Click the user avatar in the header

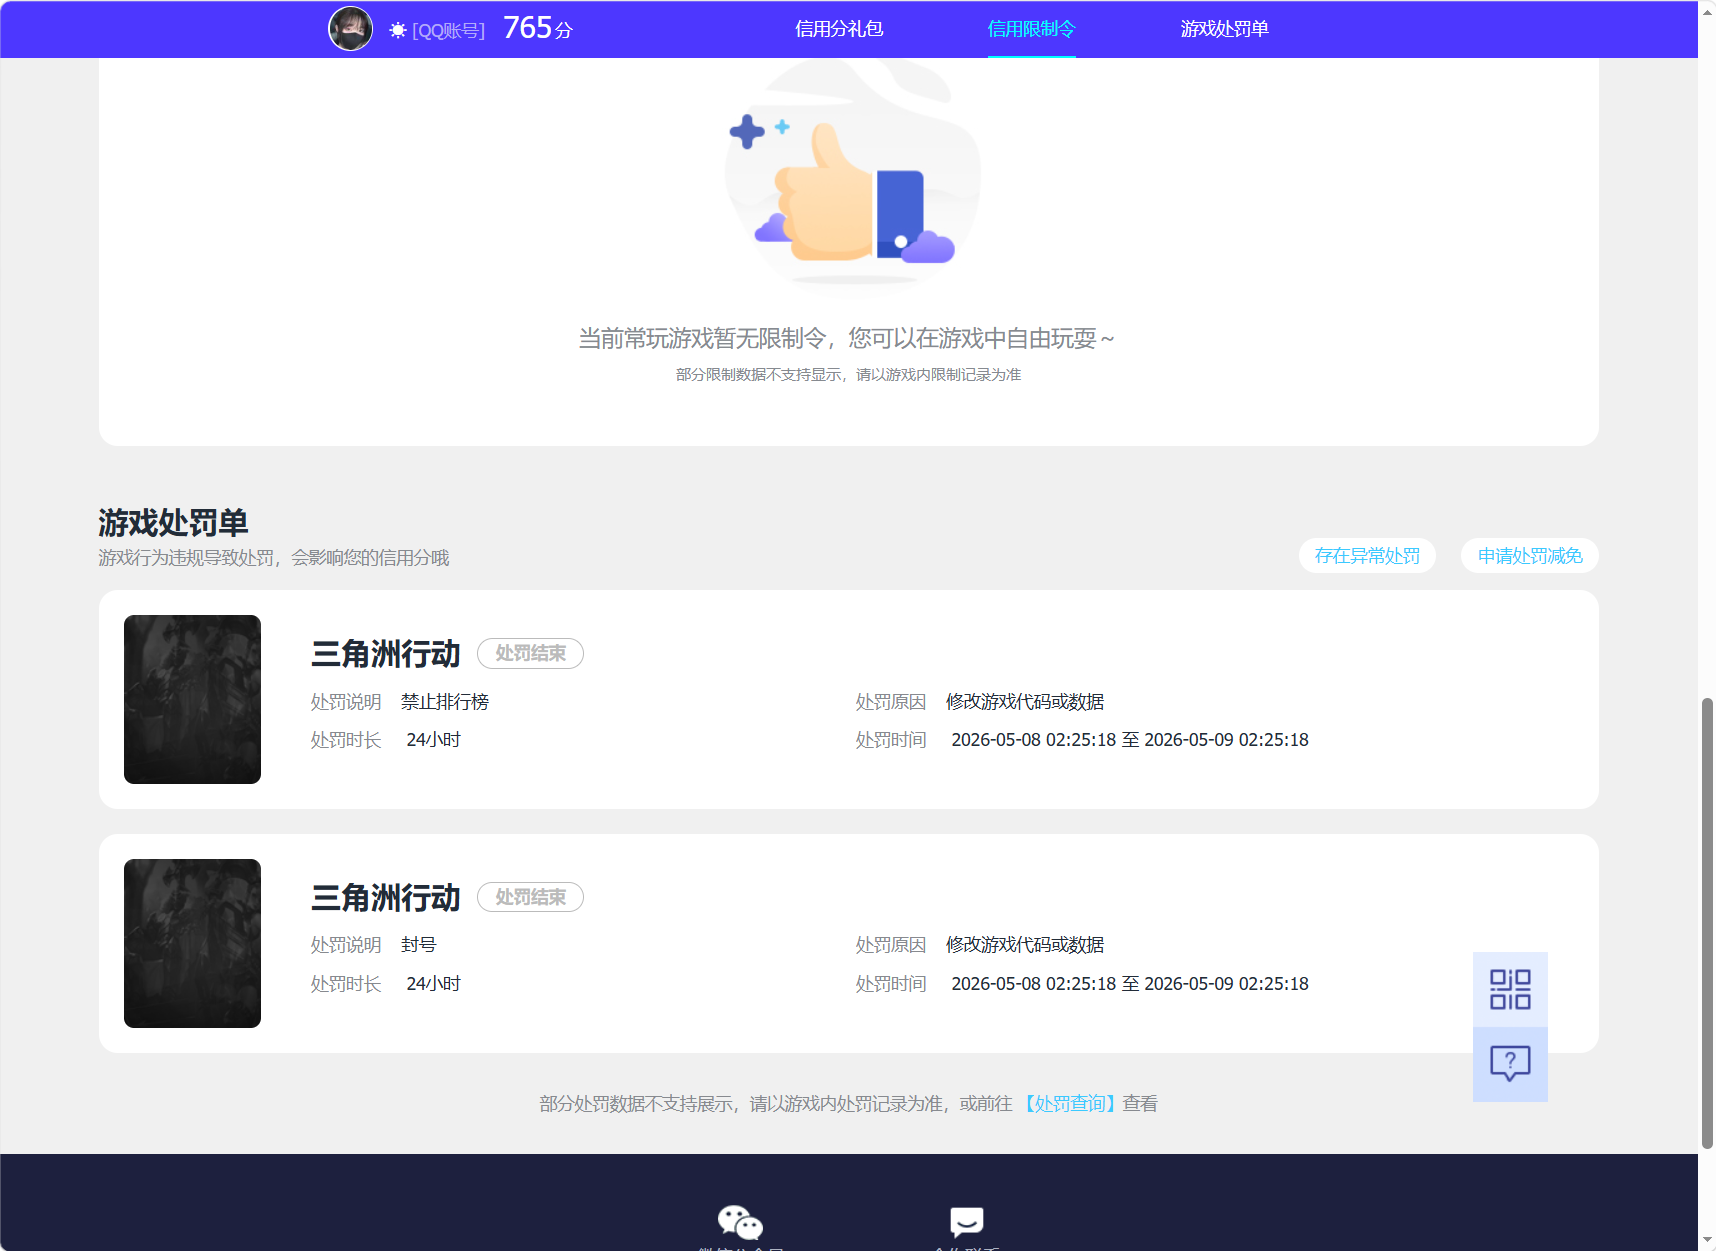click(350, 29)
